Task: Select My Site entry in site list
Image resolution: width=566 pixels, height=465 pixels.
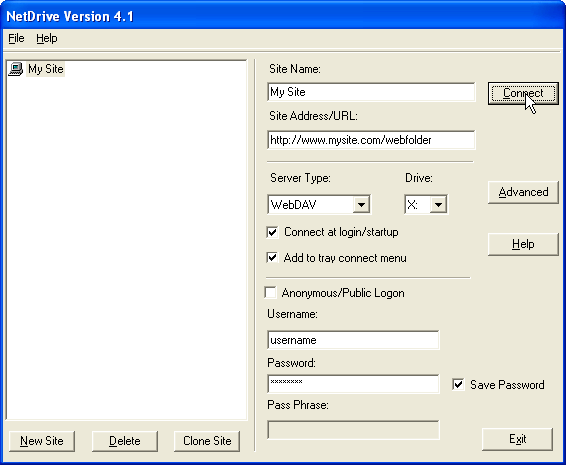Action: click(46, 69)
